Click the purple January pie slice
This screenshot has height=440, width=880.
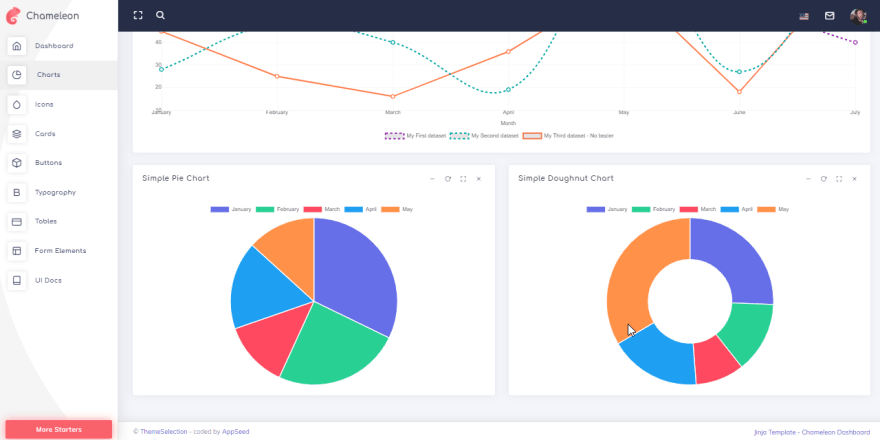(x=356, y=275)
